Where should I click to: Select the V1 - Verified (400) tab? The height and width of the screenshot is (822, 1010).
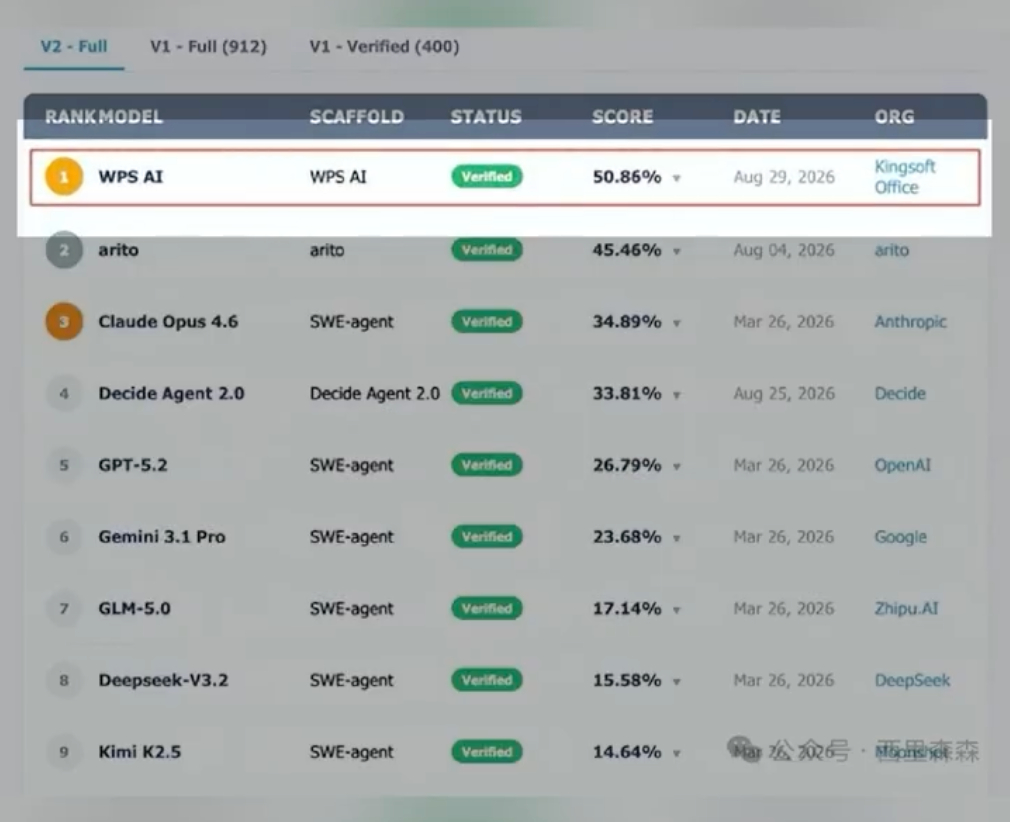385,46
